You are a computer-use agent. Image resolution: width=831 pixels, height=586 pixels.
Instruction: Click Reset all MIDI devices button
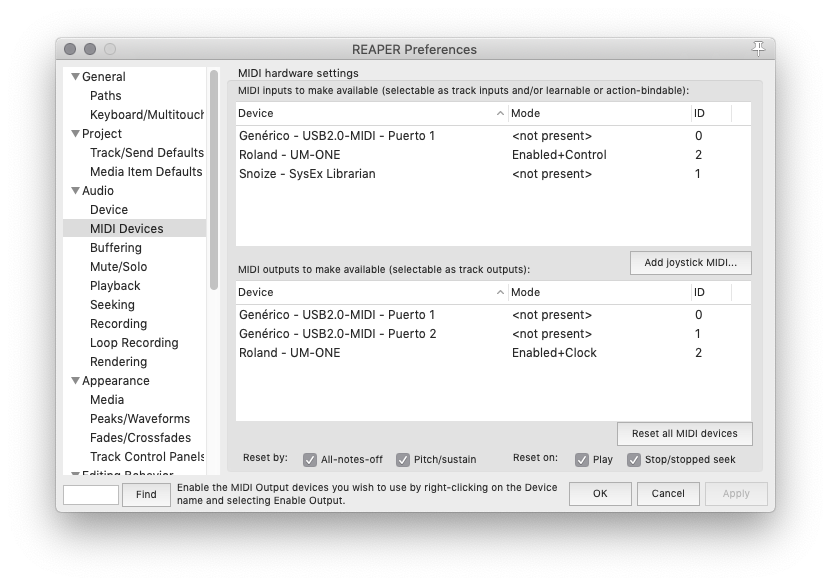[684, 434]
